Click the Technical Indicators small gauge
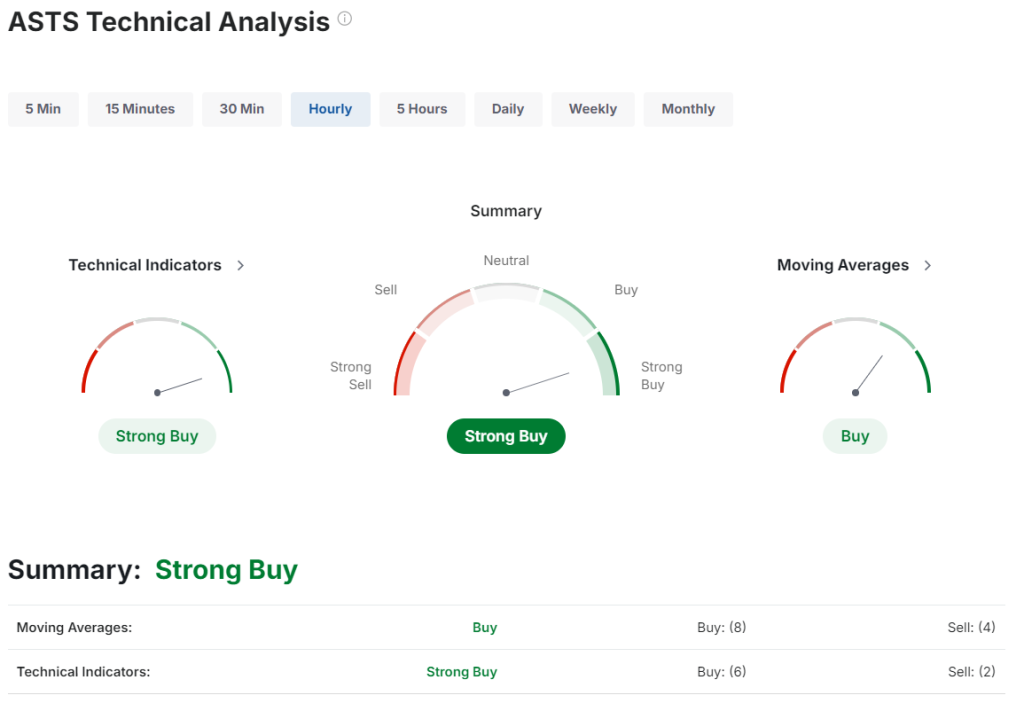The height and width of the screenshot is (711, 1024). 157,360
